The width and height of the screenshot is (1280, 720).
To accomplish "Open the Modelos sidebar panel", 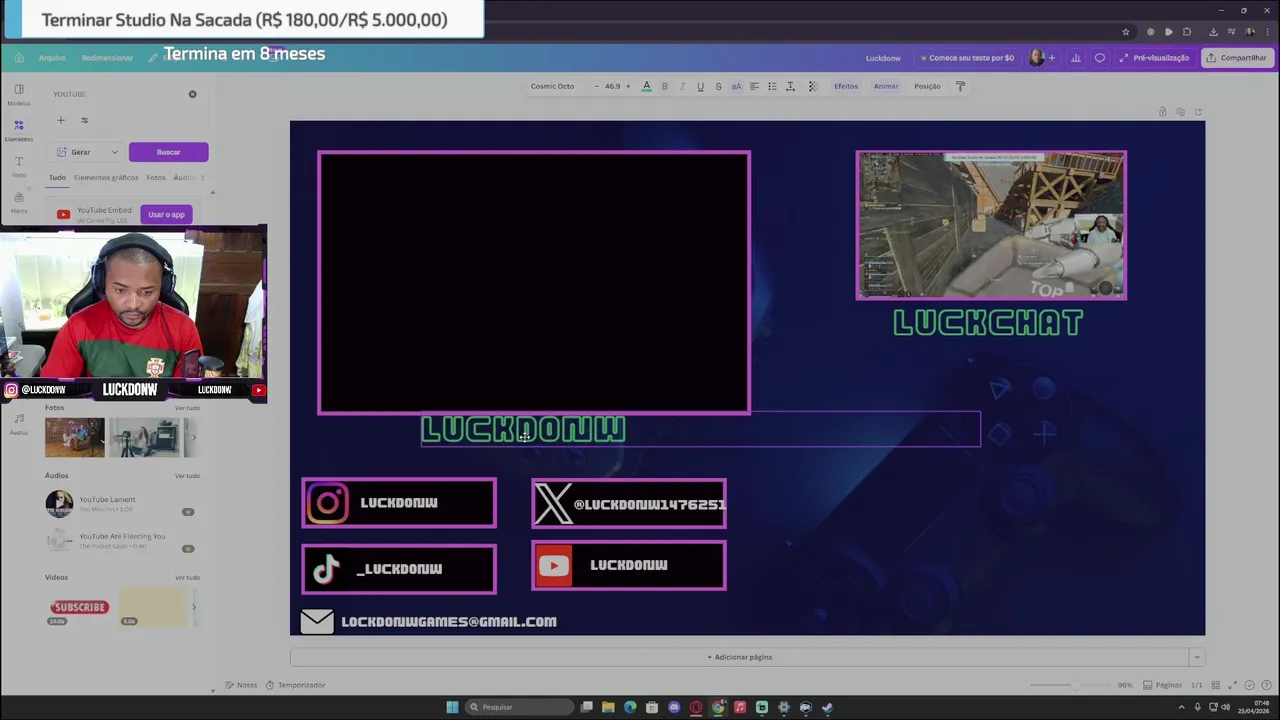I will pyautogui.click(x=19, y=94).
